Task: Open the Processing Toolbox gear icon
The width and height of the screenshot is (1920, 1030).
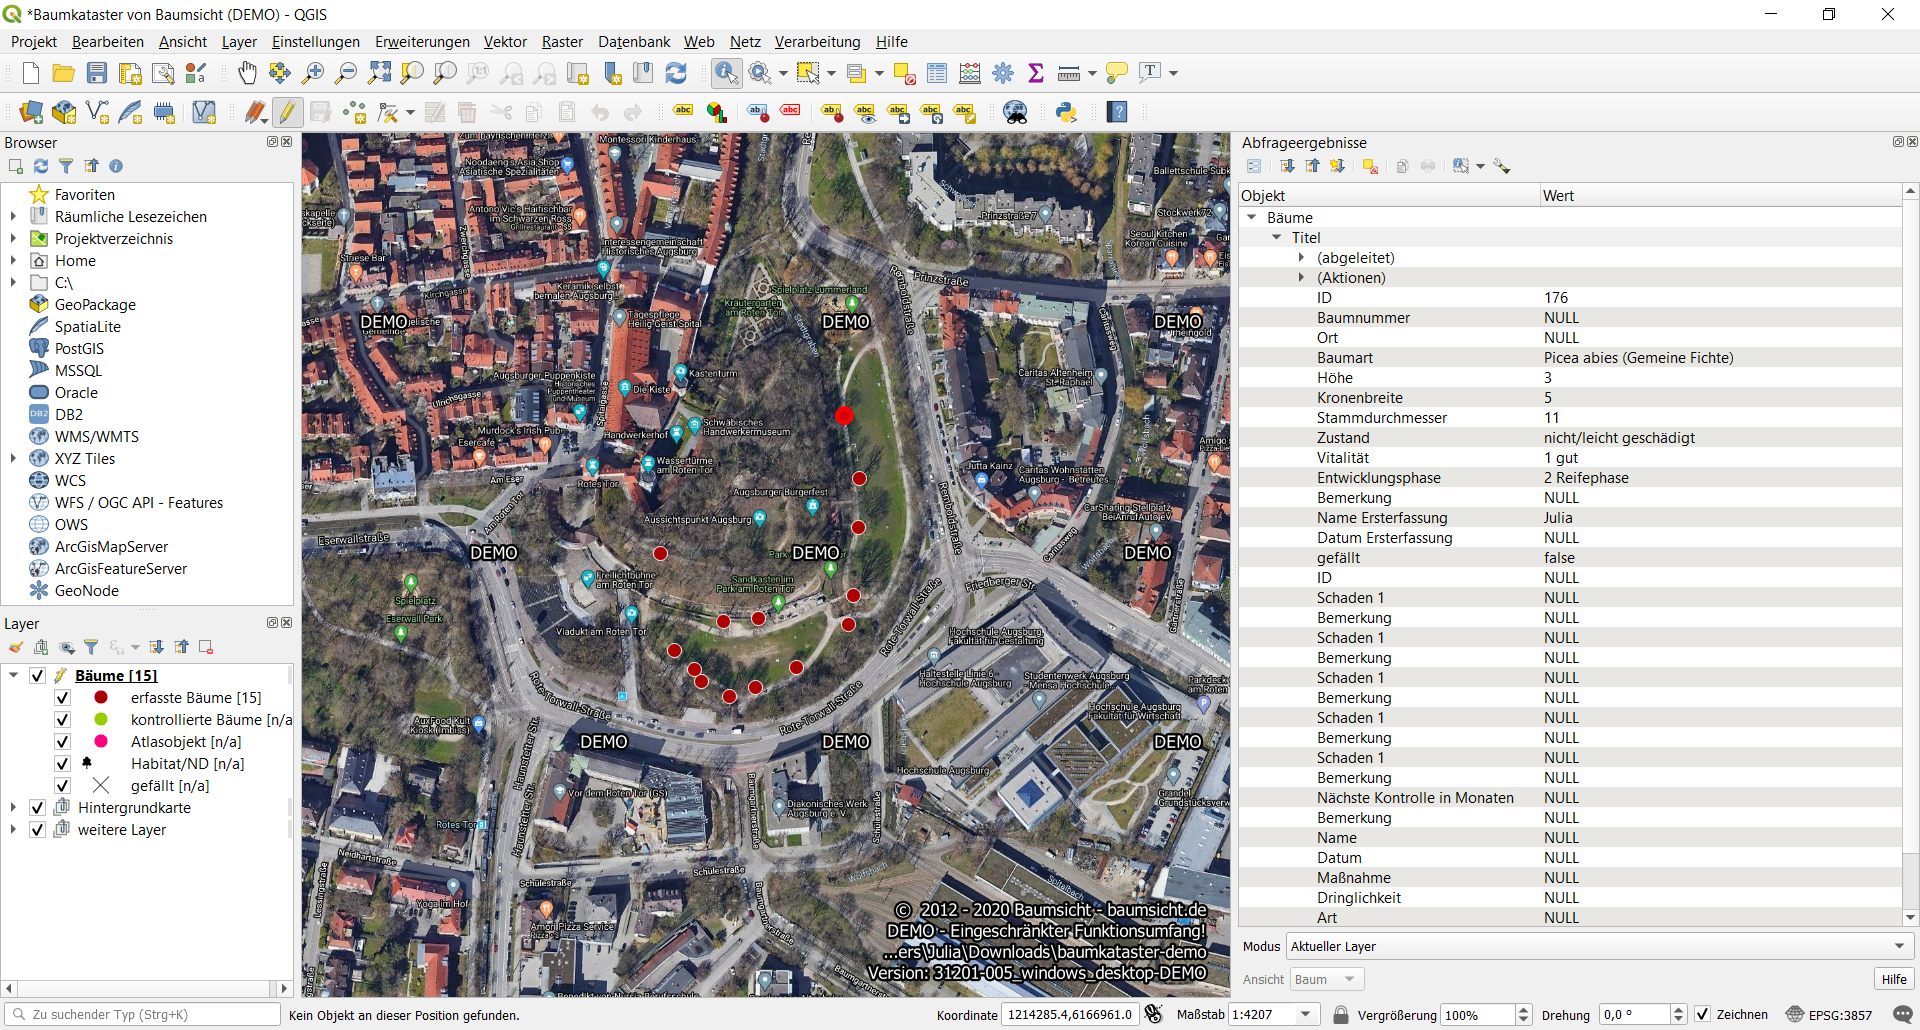Action: [1003, 73]
